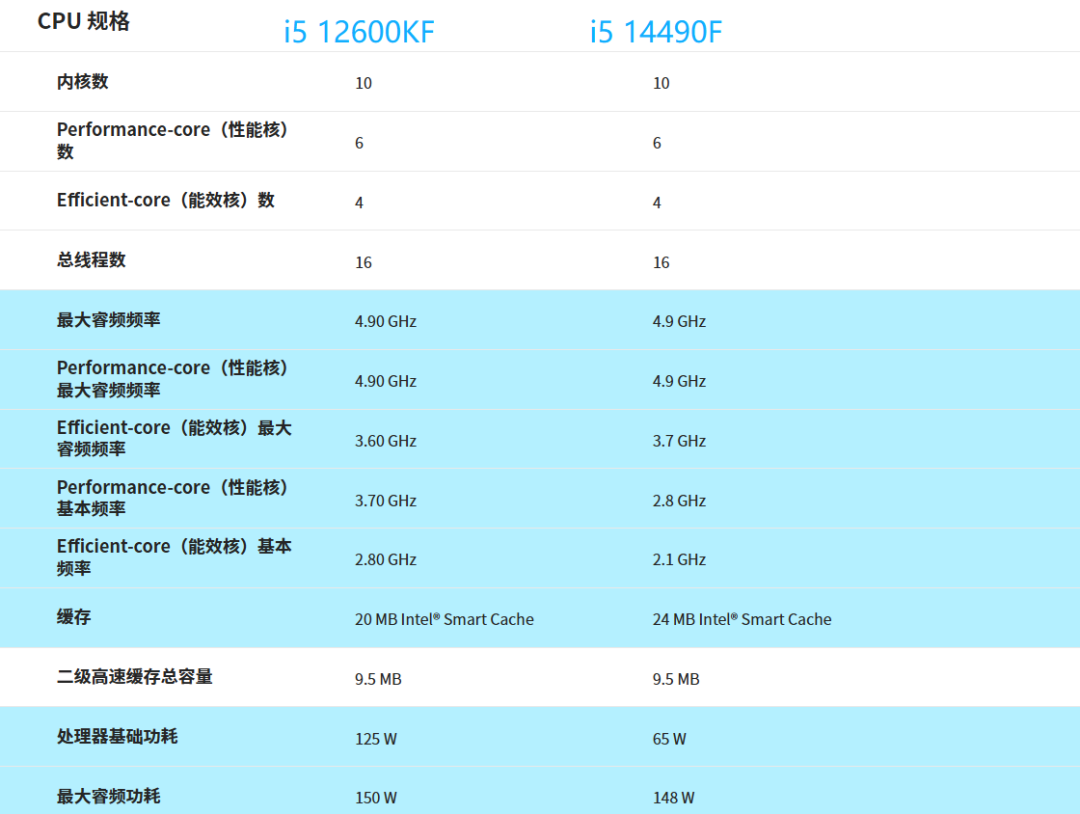
Task: Select the 最大睿频频率 row label
Action: (x=109, y=320)
